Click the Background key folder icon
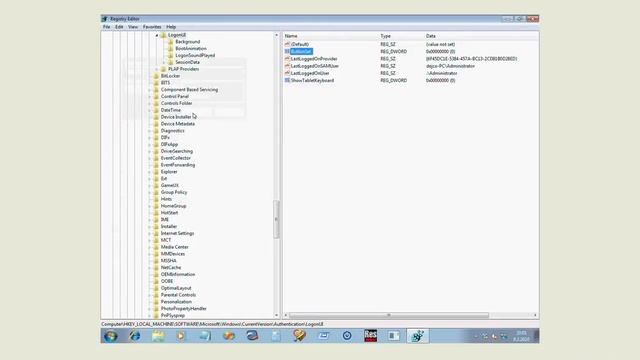The width and height of the screenshot is (640, 360). pyautogui.click(x=171, y=42)
